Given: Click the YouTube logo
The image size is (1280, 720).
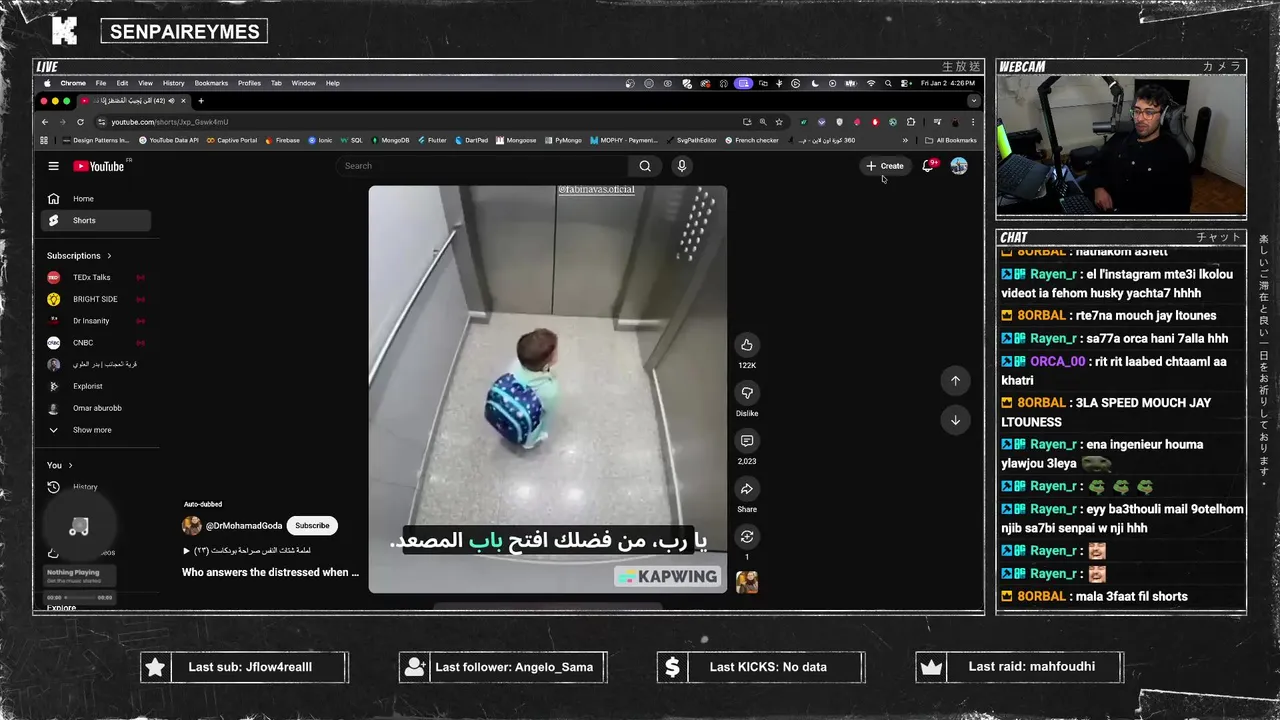Looking at the screenshot, I should (99, 166).
